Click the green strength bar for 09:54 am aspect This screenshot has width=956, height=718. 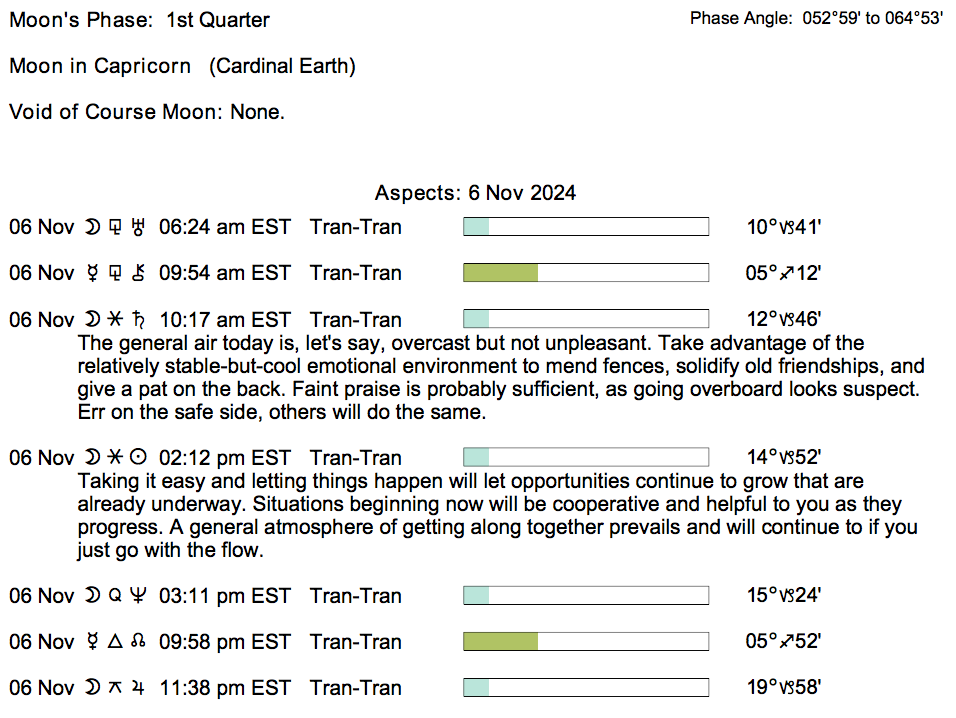(x=501, y=273)
